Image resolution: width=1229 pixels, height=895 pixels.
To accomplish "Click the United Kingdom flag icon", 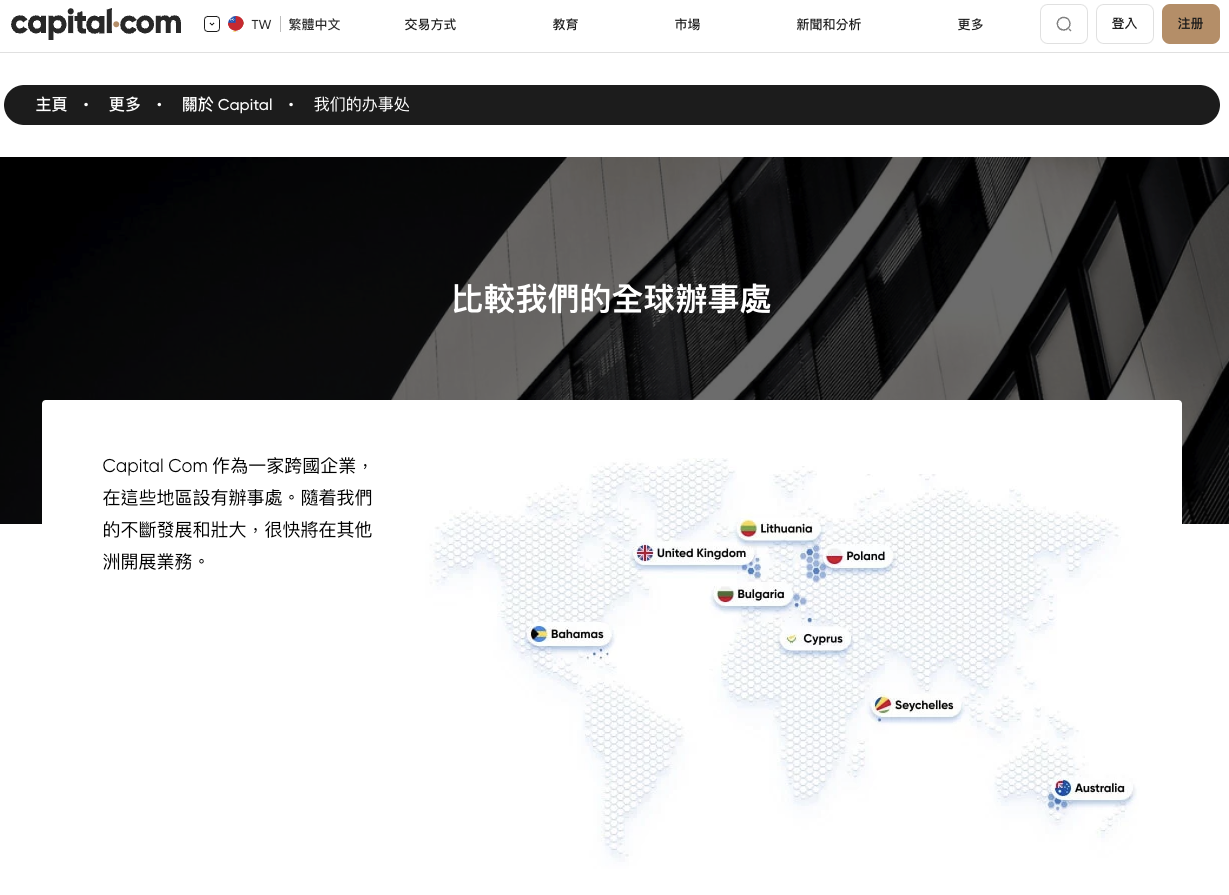I will point(645,553).
